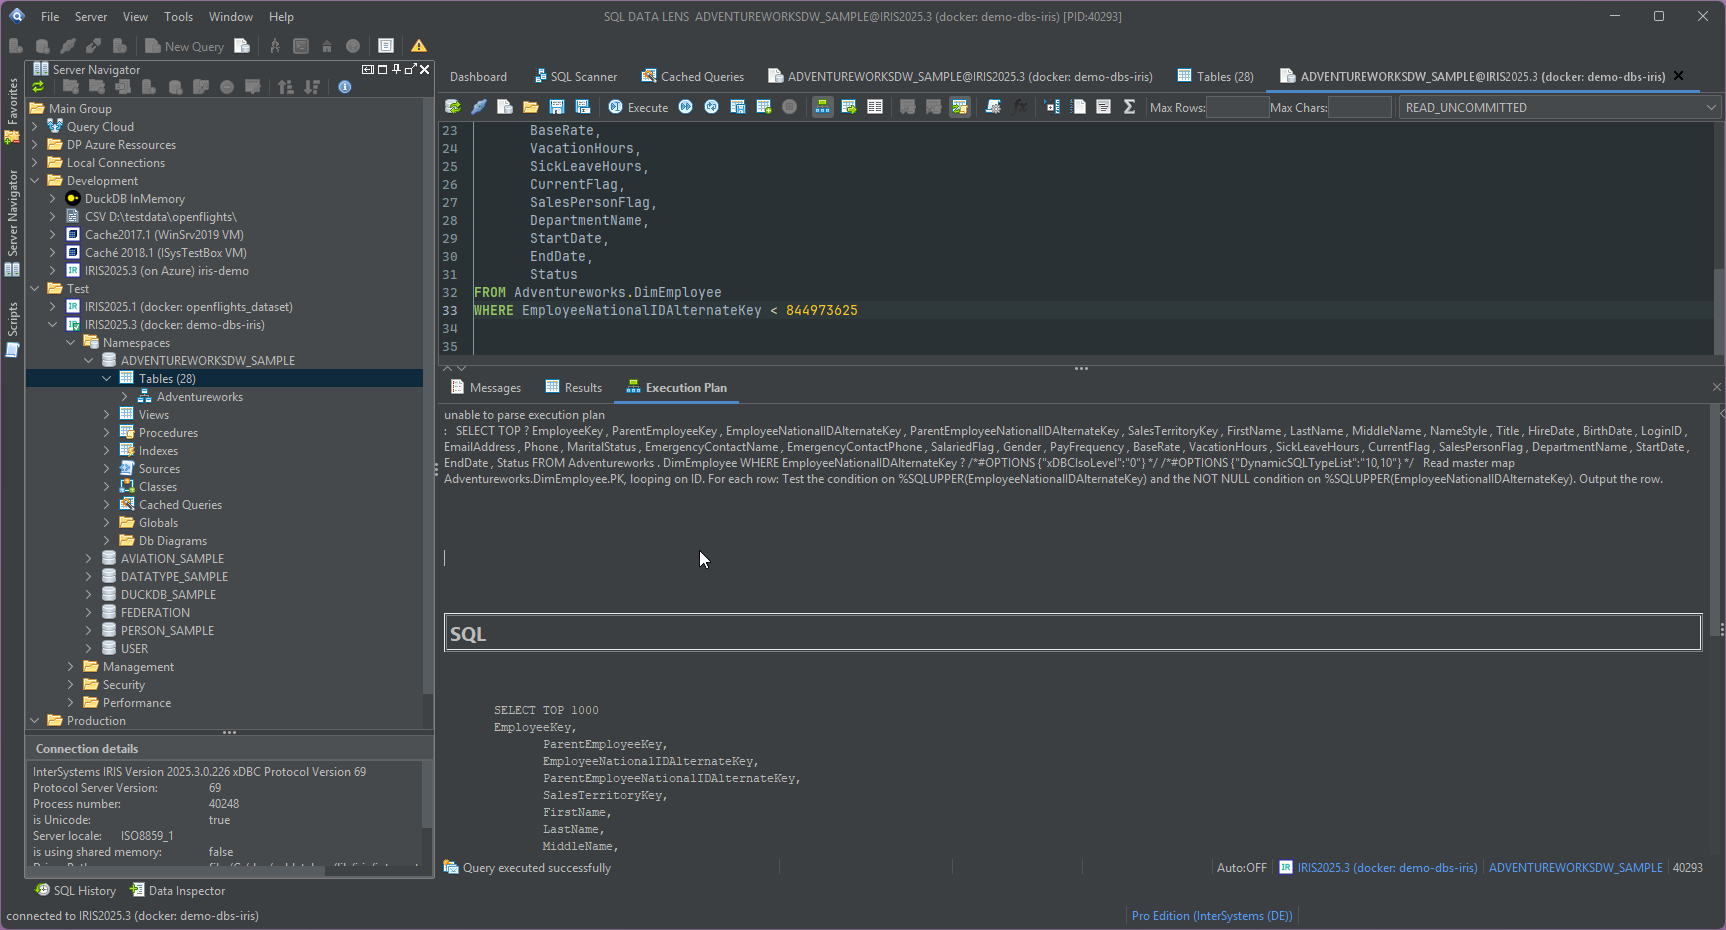
Task: Close the Server Navigator panel
Action: 425,69
